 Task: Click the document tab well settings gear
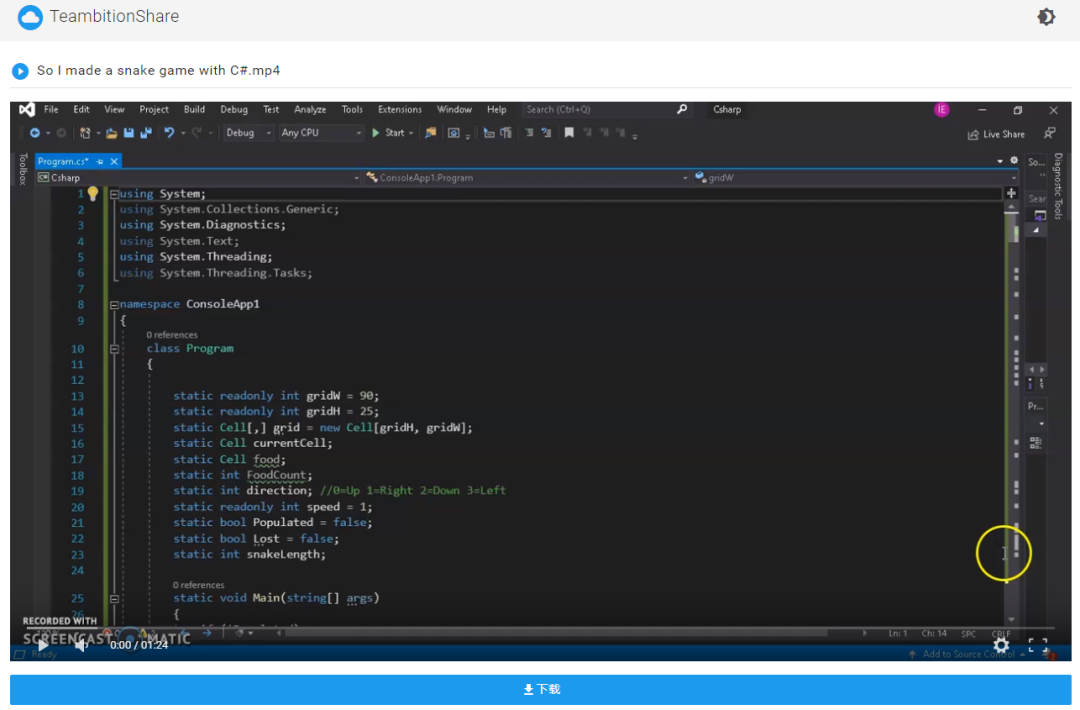pyautogui.click(x=1014, y=160)
